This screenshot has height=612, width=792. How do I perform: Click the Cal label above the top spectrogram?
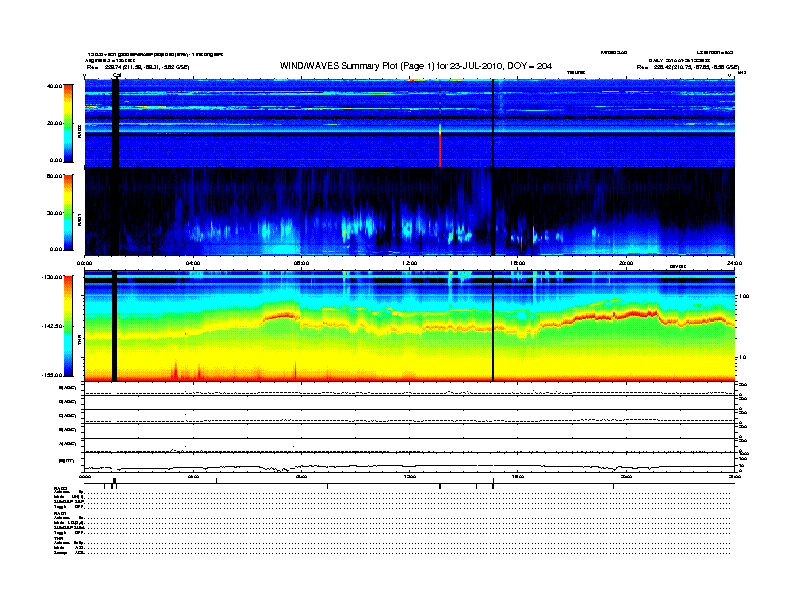[x=116, y=74]
